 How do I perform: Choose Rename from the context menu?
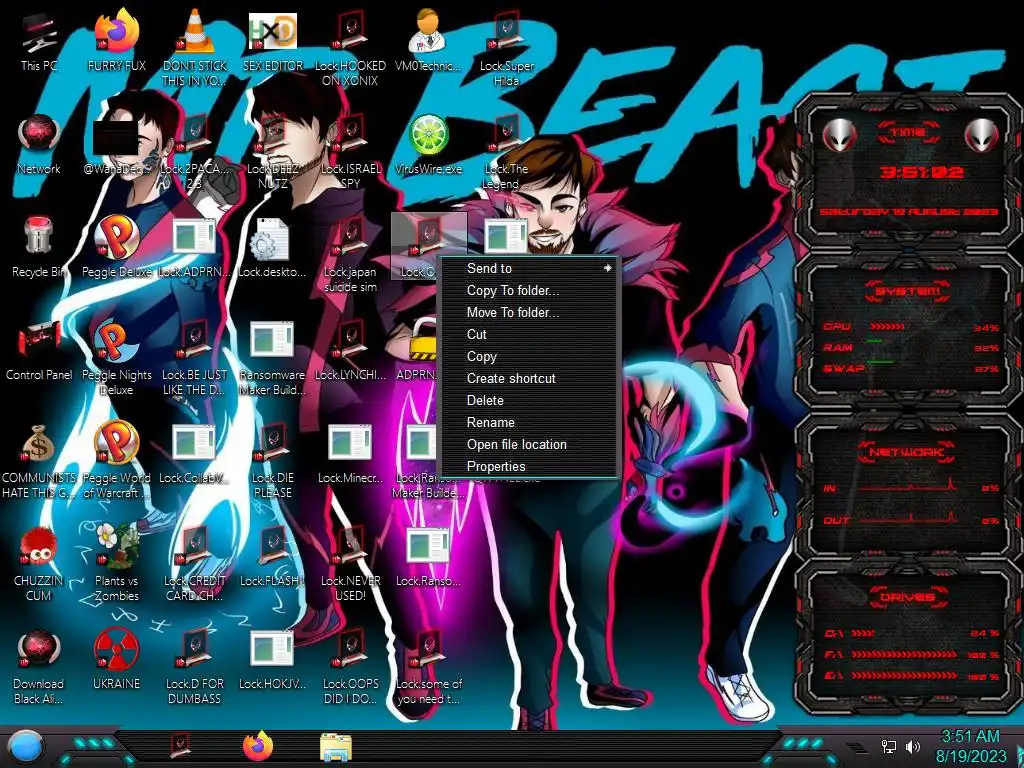tap(530, 423)
